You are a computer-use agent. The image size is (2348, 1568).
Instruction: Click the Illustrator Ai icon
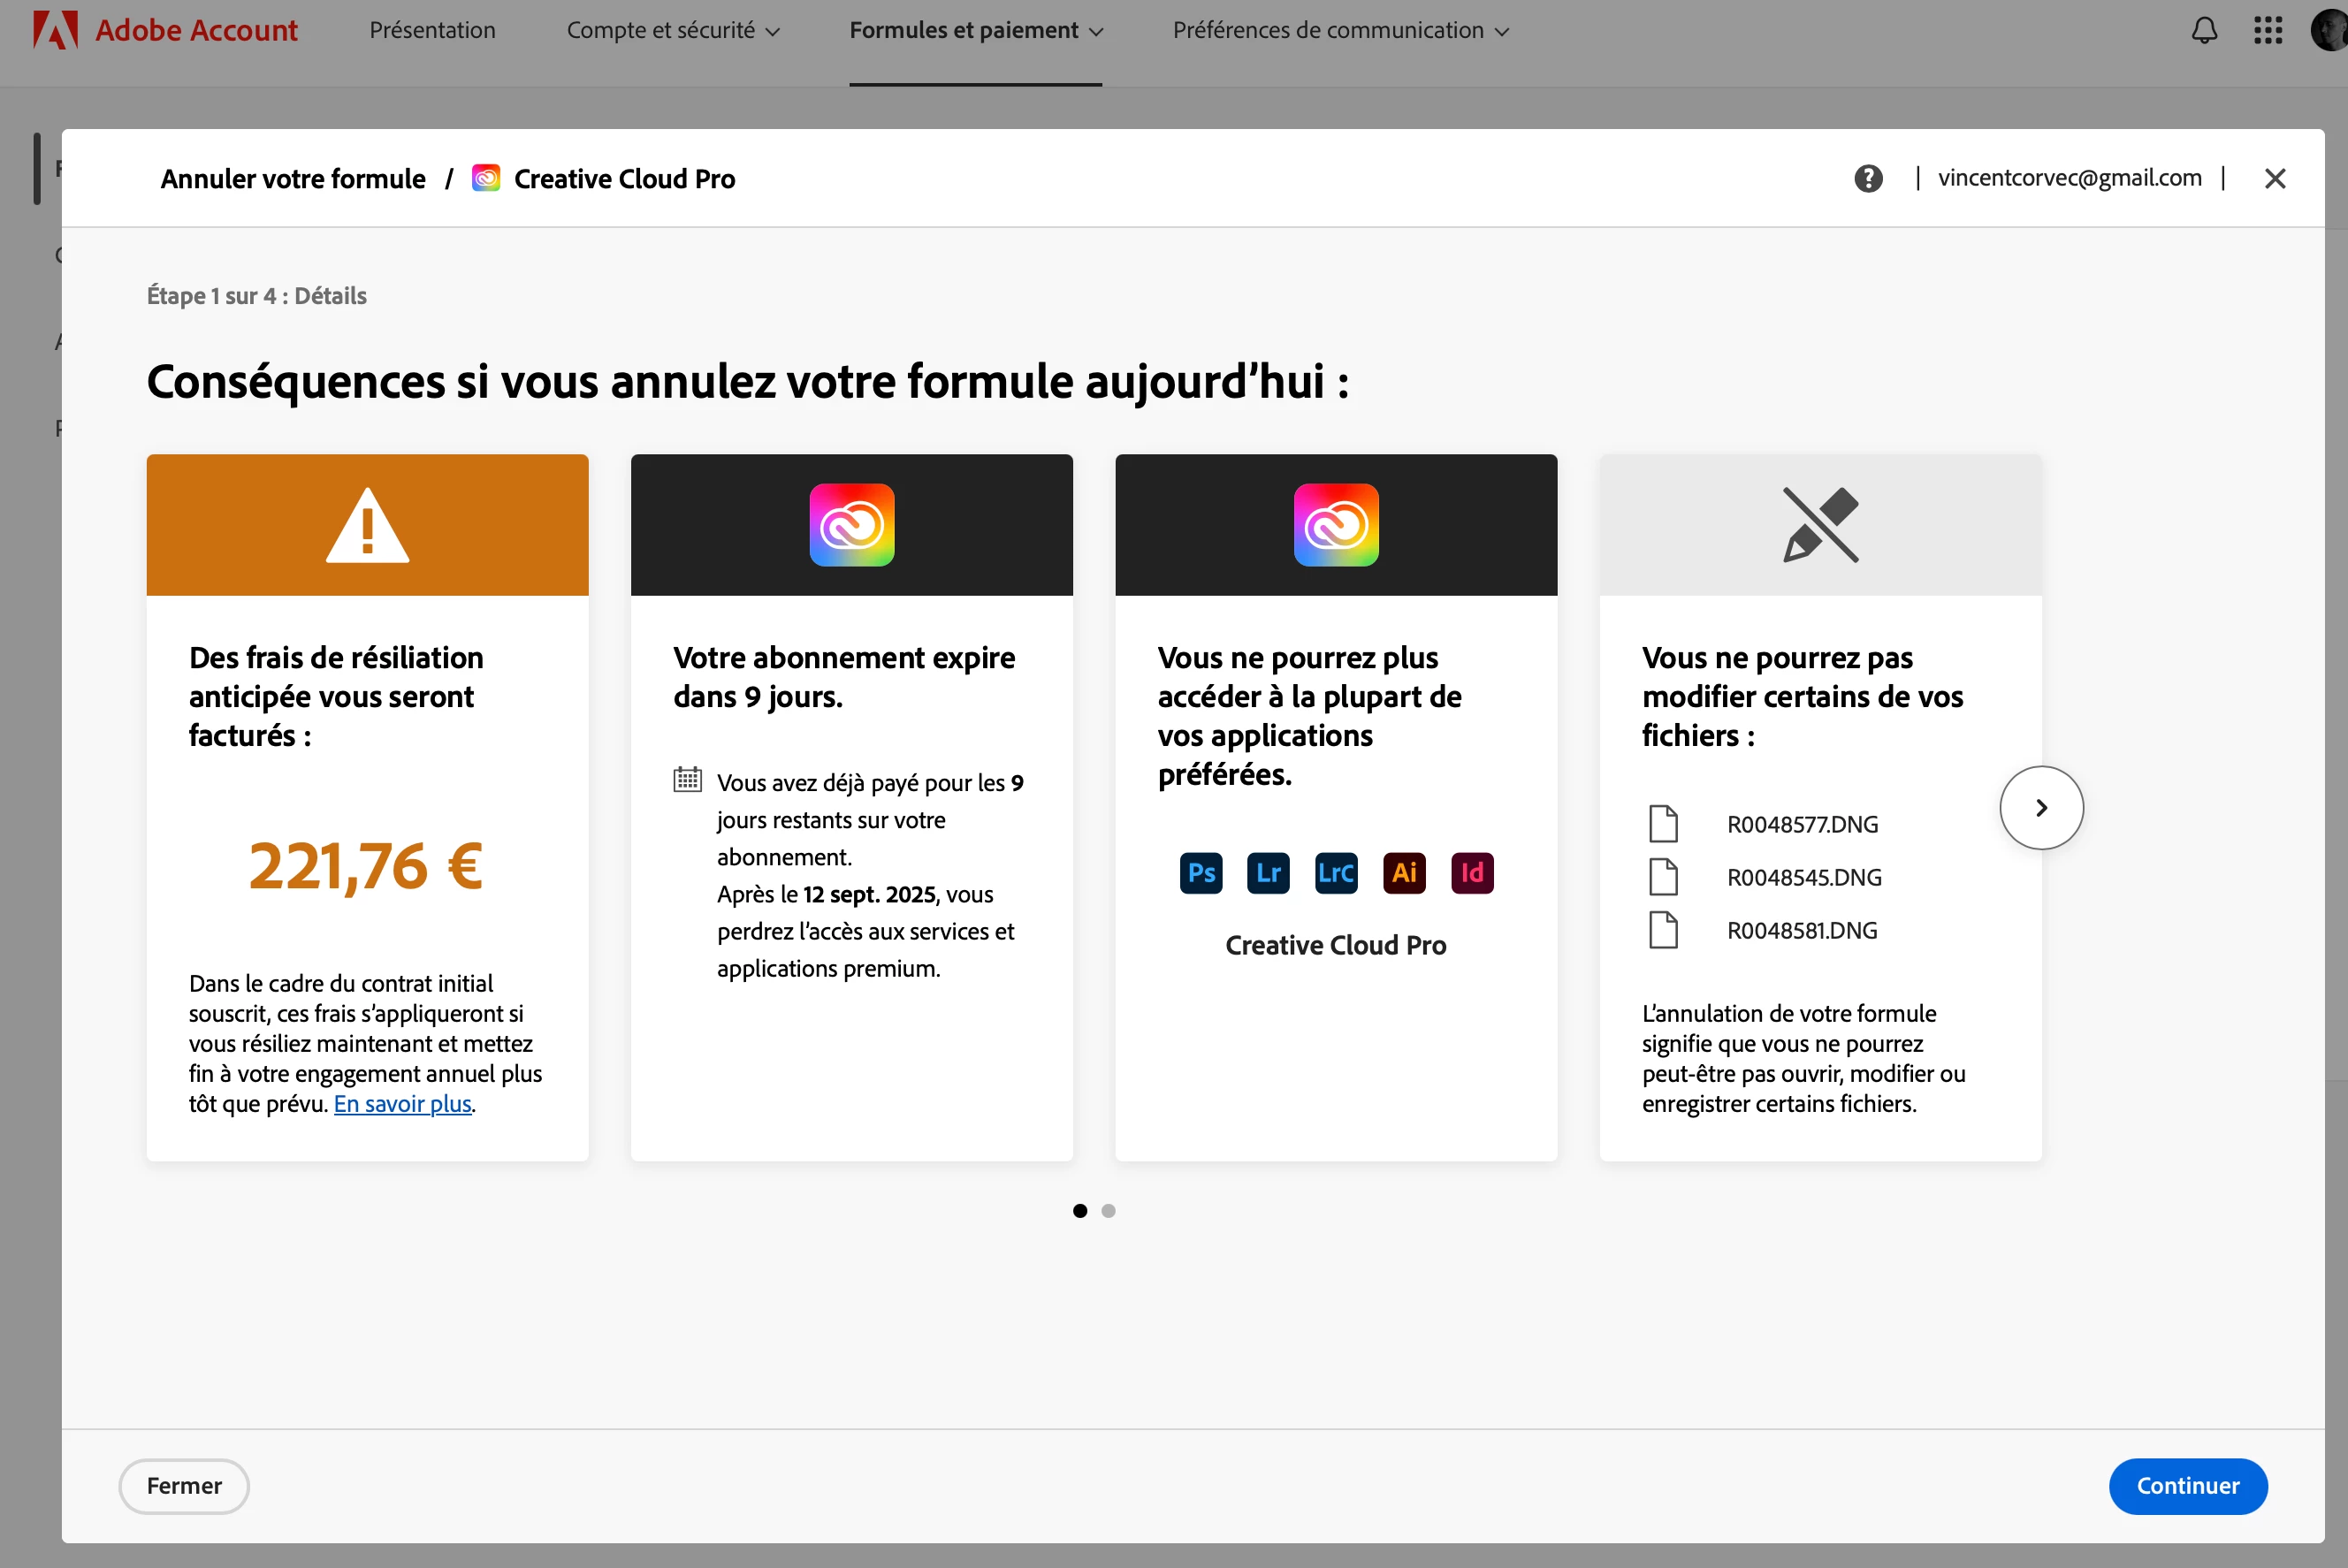pos(1404,873)
